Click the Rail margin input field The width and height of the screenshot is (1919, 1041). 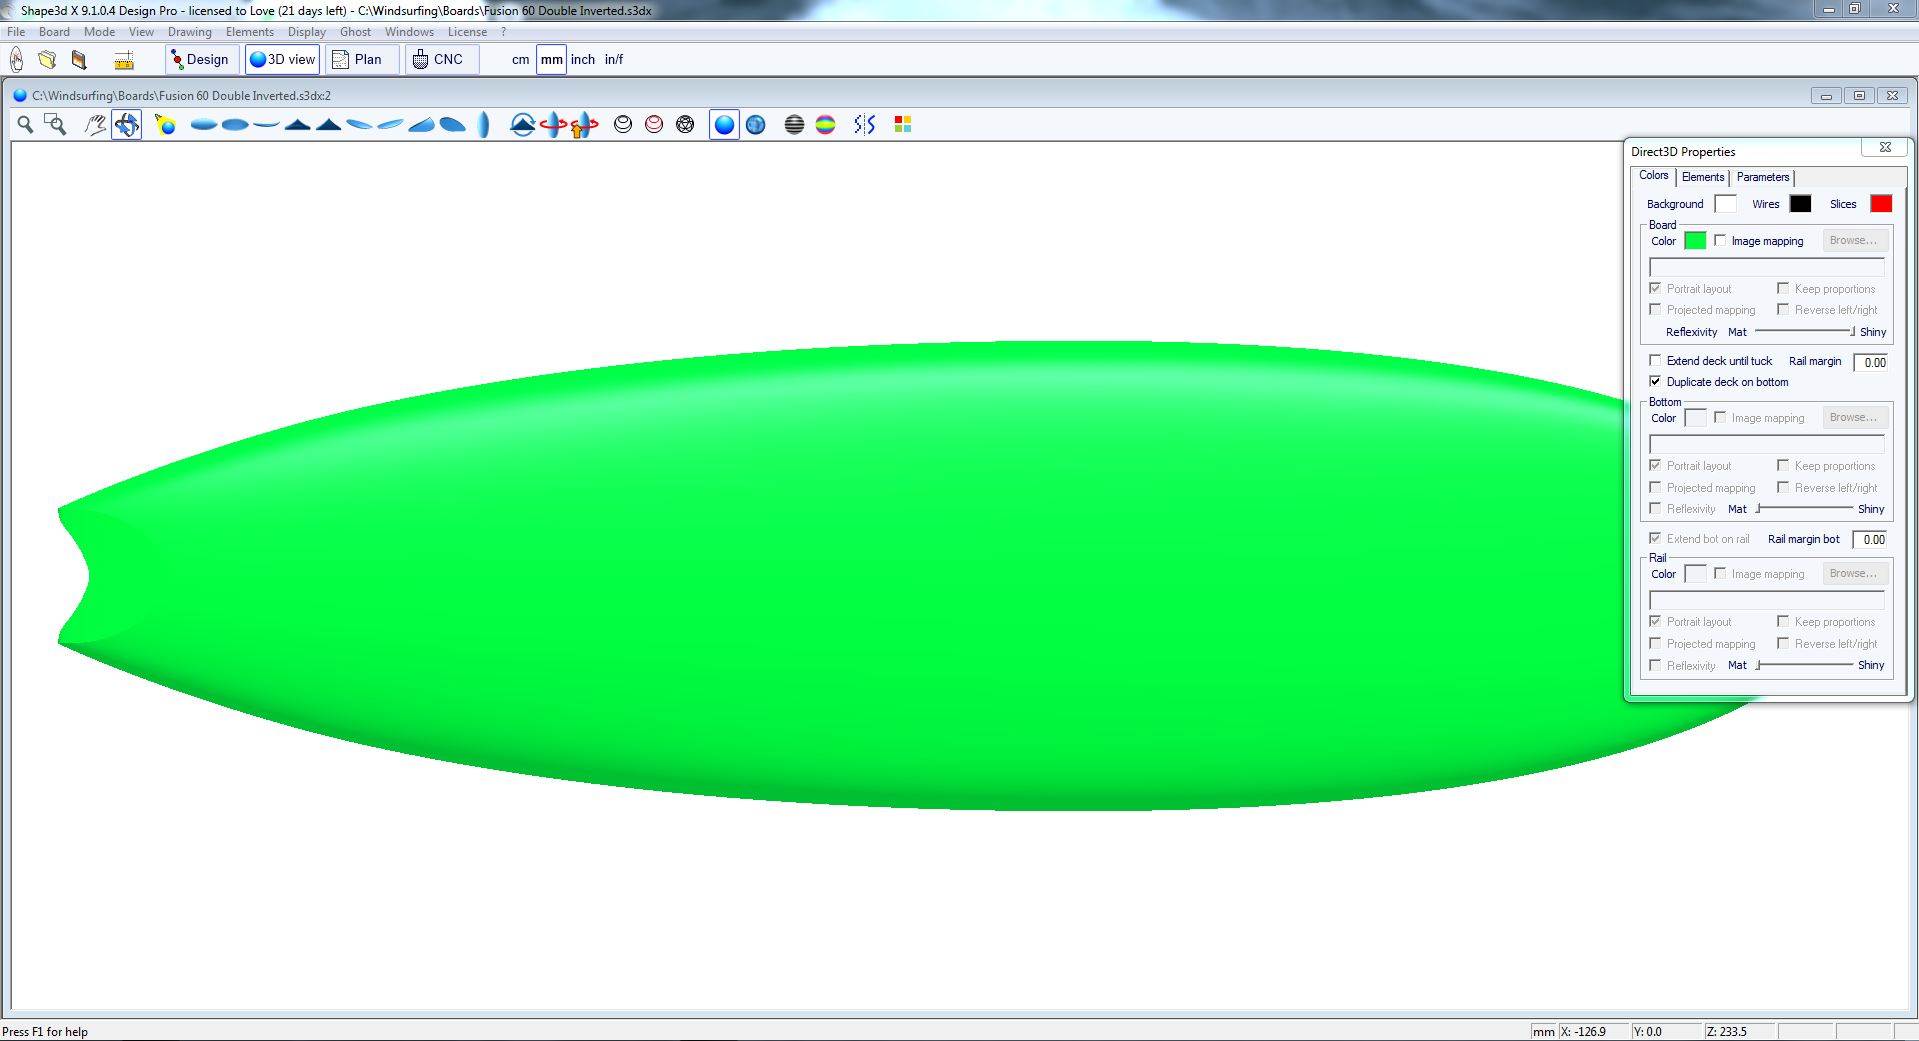pos(1870,362)
